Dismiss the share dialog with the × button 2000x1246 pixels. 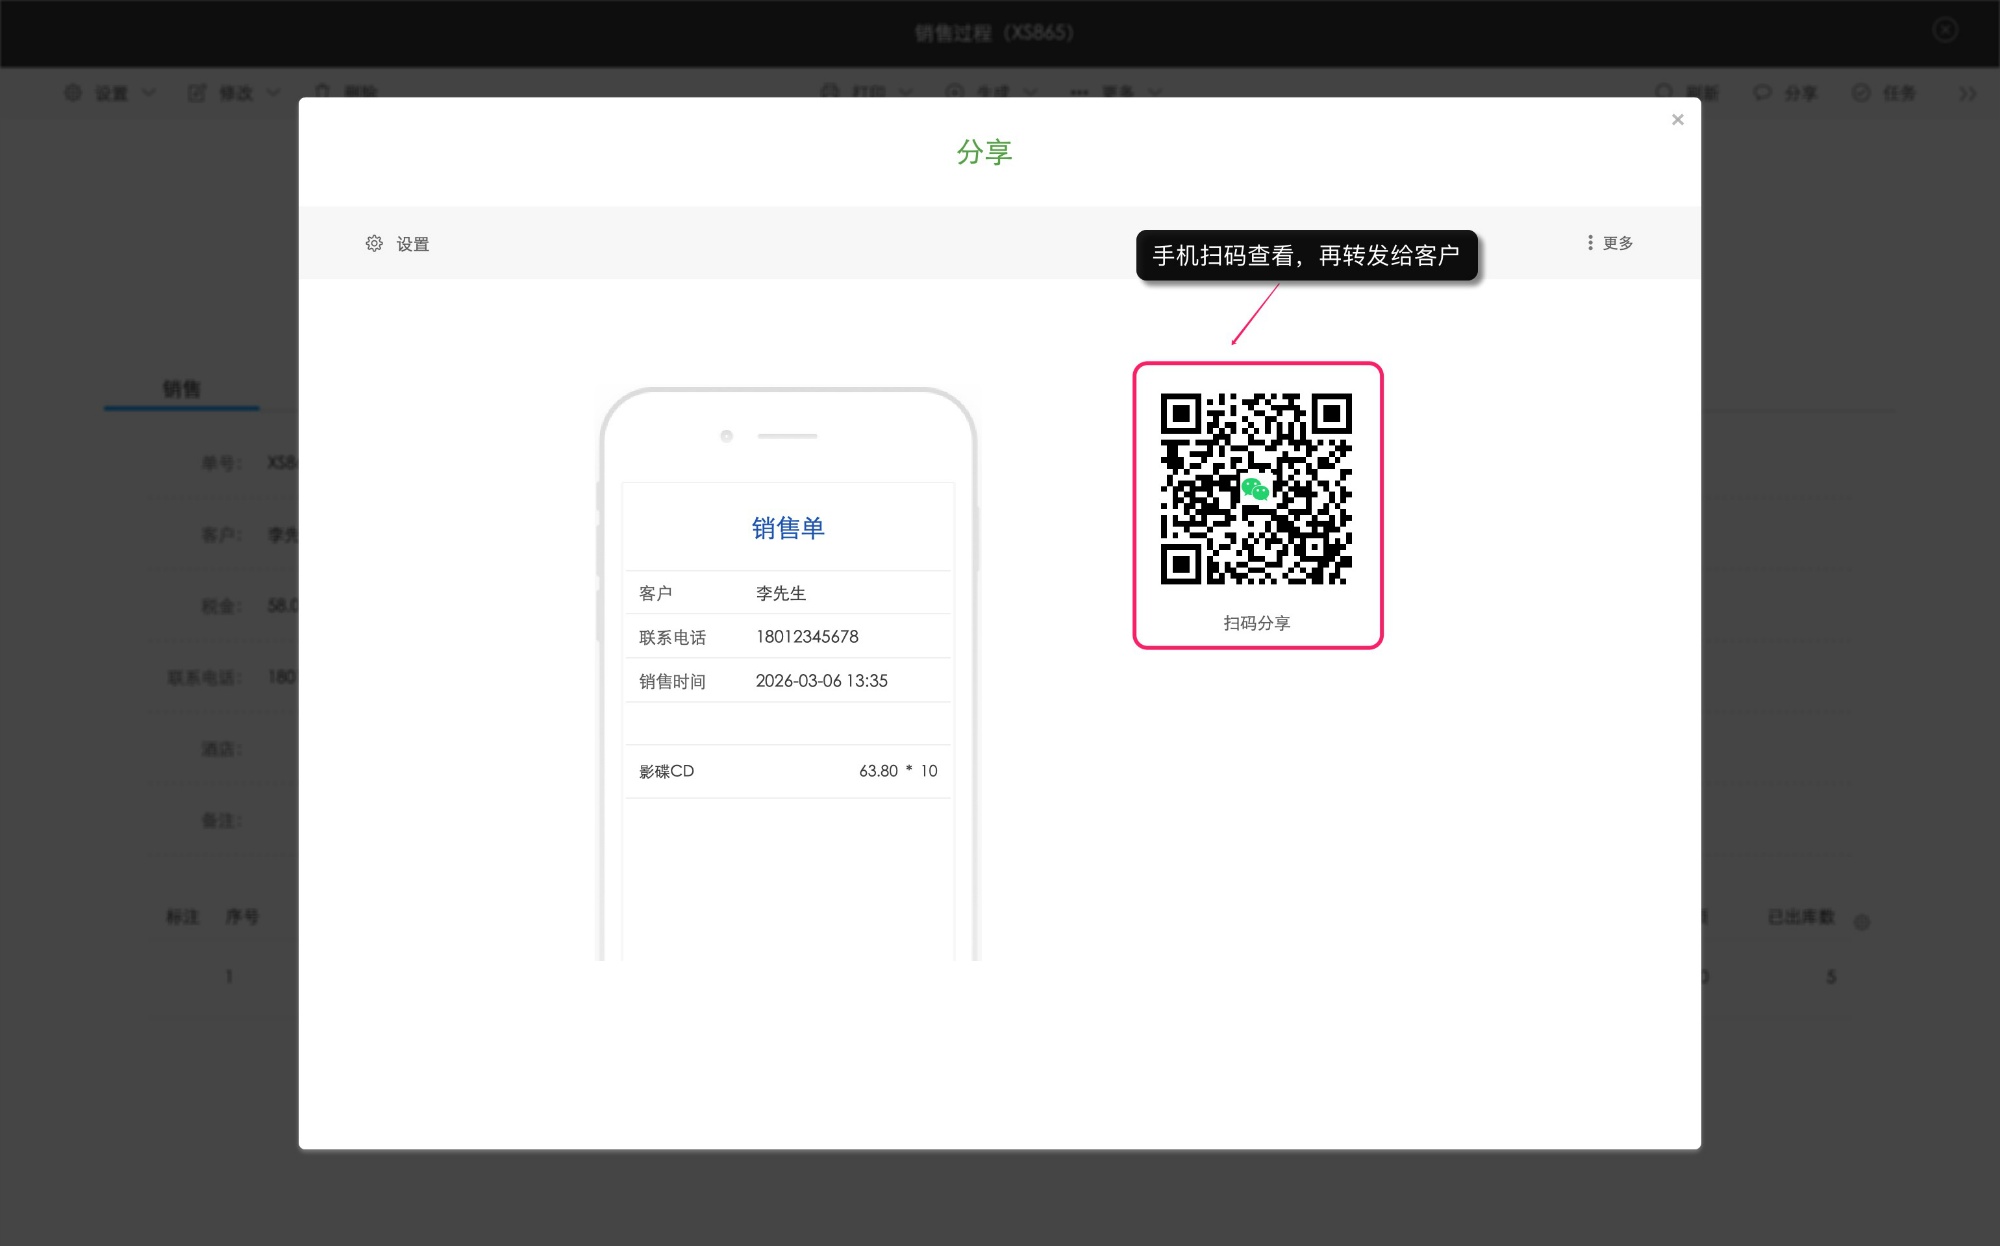click(1678, 119)
